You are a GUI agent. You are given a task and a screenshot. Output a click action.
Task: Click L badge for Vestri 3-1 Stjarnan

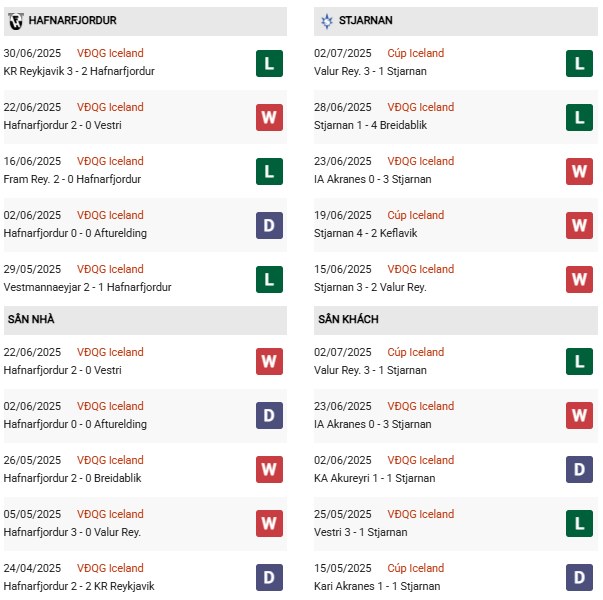(578, 524)
